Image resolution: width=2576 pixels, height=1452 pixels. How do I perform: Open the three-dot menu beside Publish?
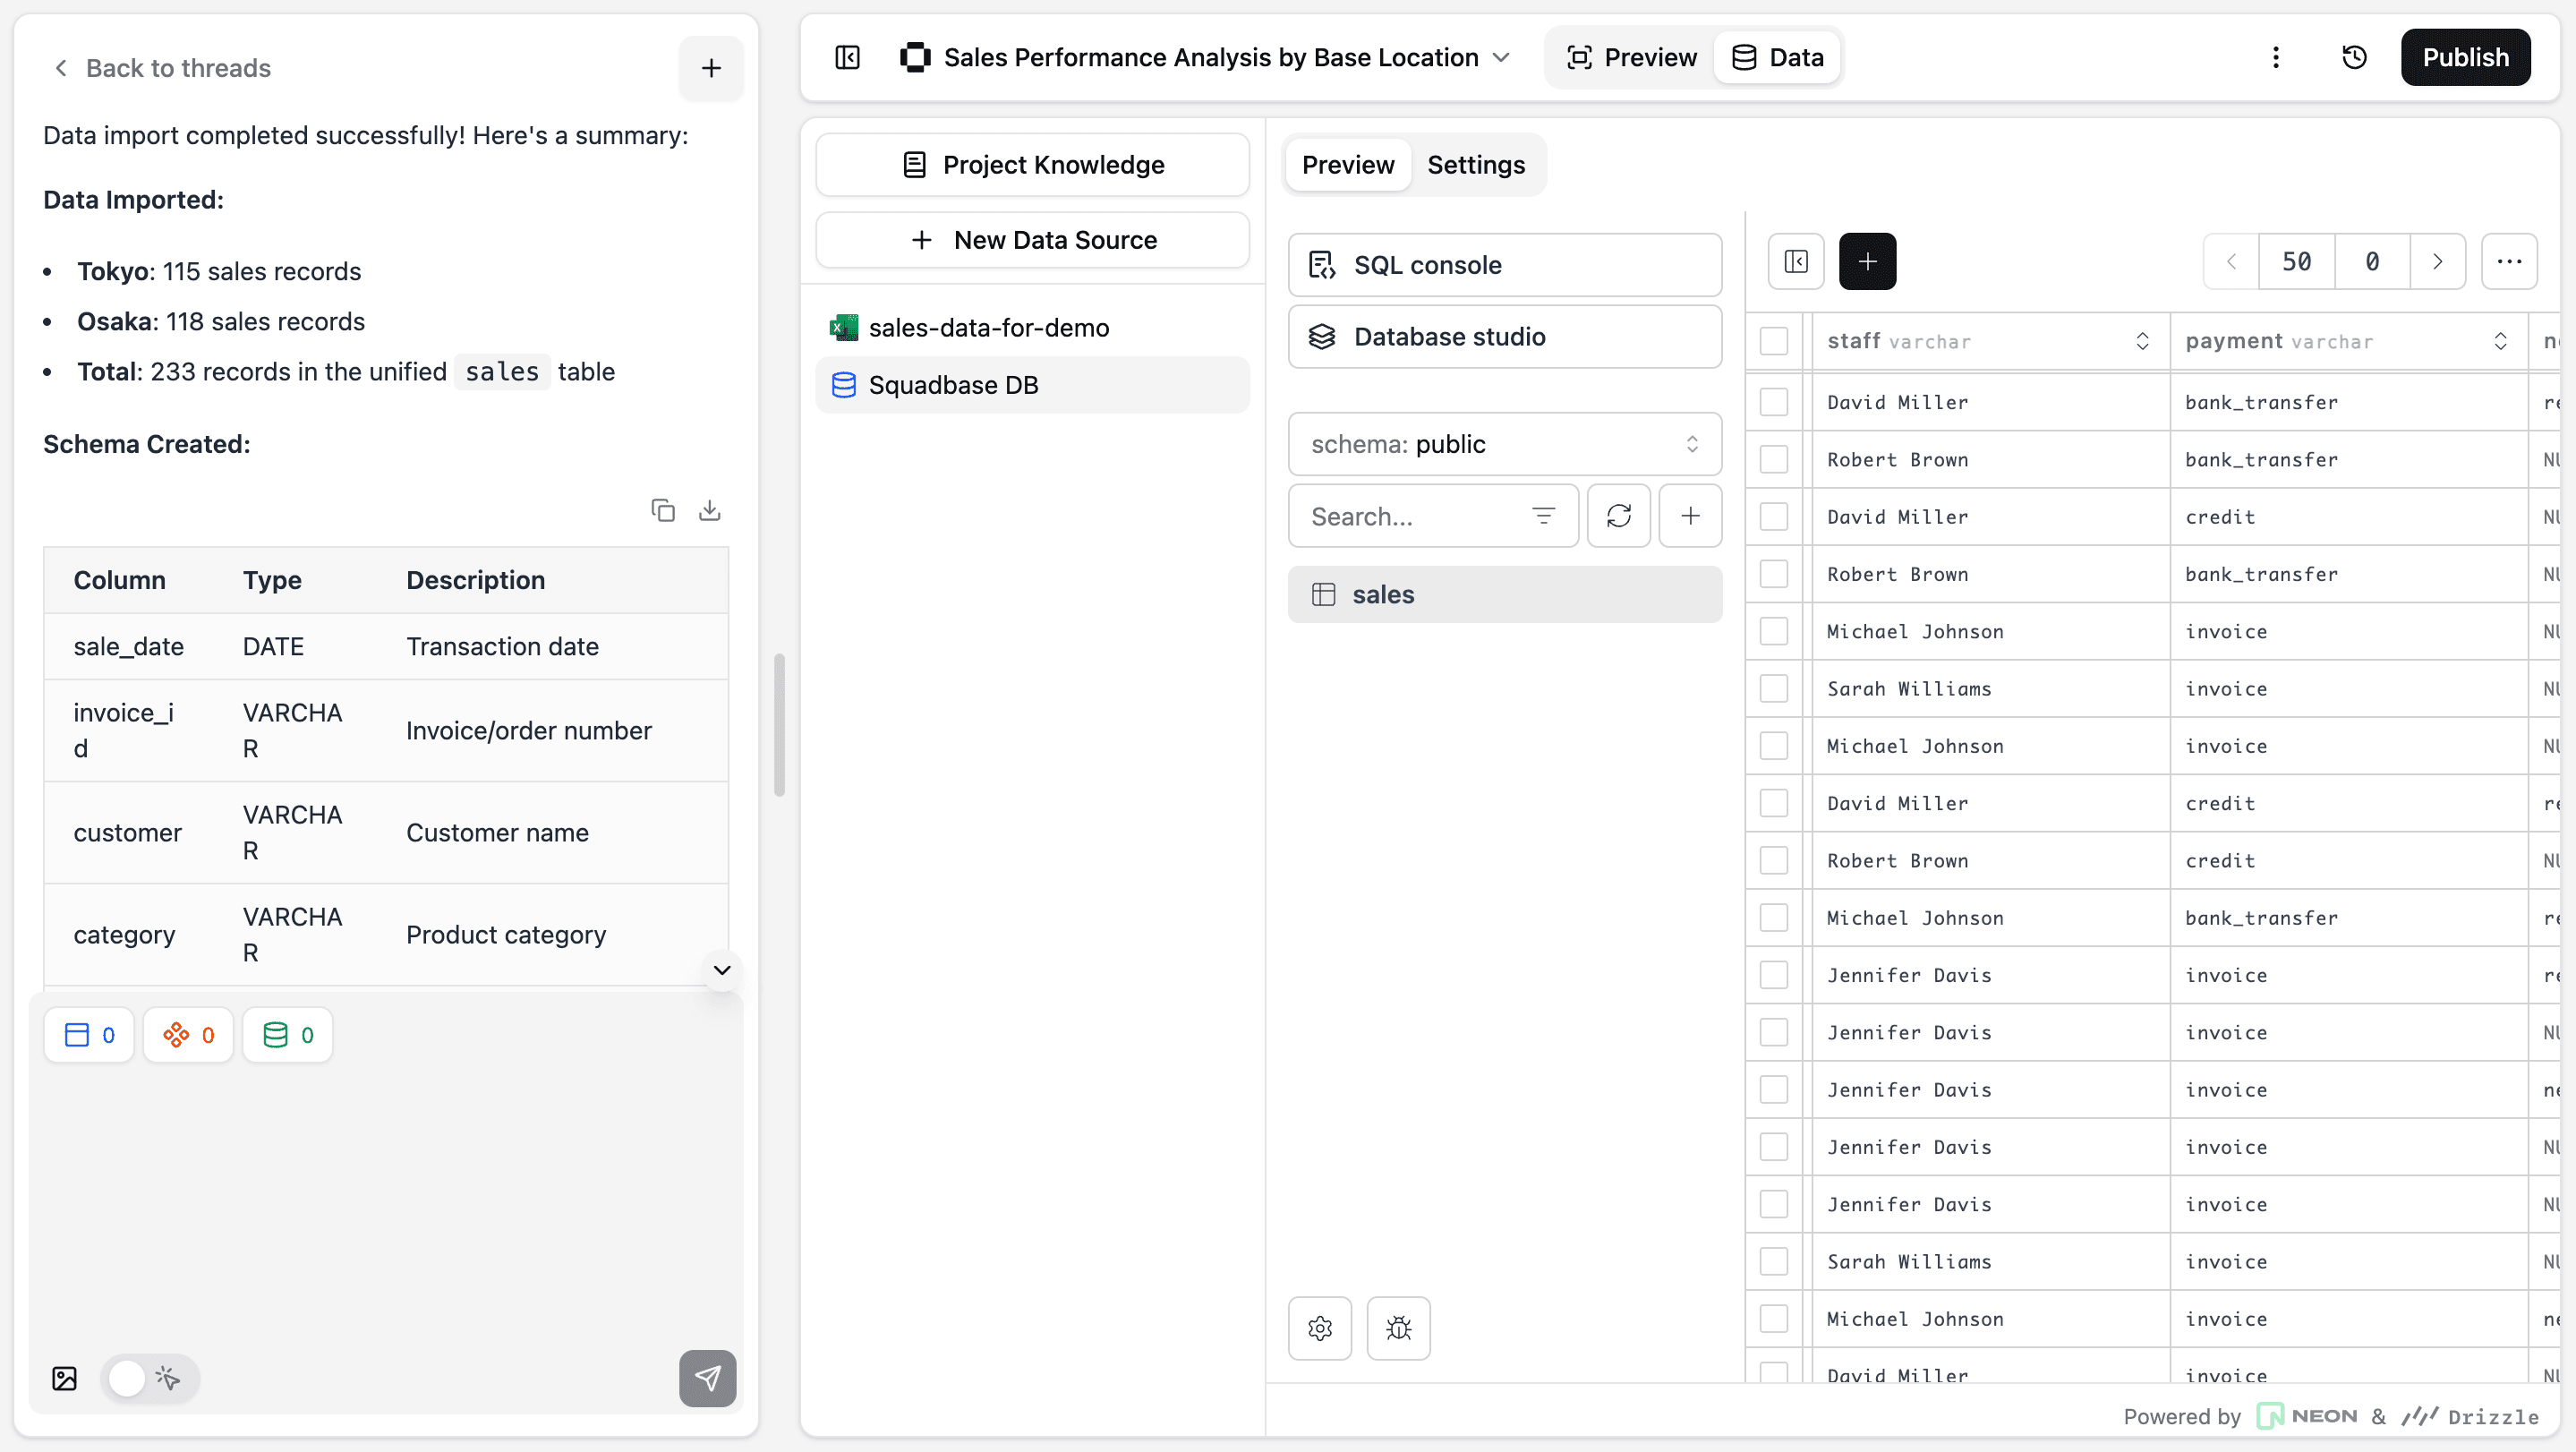click(x=2276, y=57)
